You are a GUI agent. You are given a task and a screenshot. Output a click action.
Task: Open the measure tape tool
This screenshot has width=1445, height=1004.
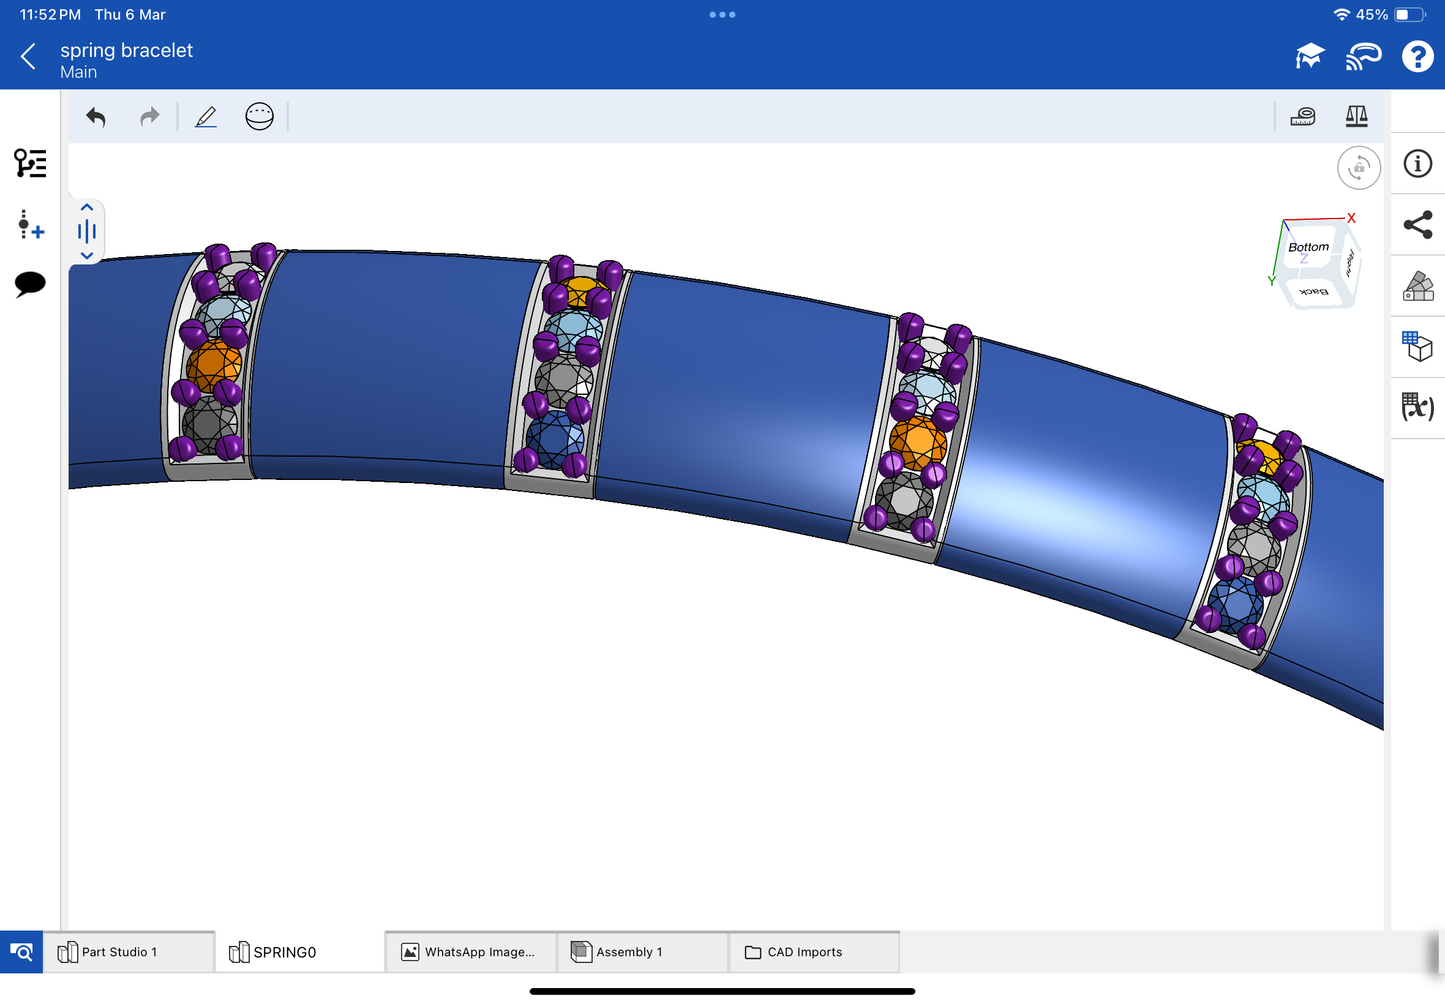pos(1302,117)
